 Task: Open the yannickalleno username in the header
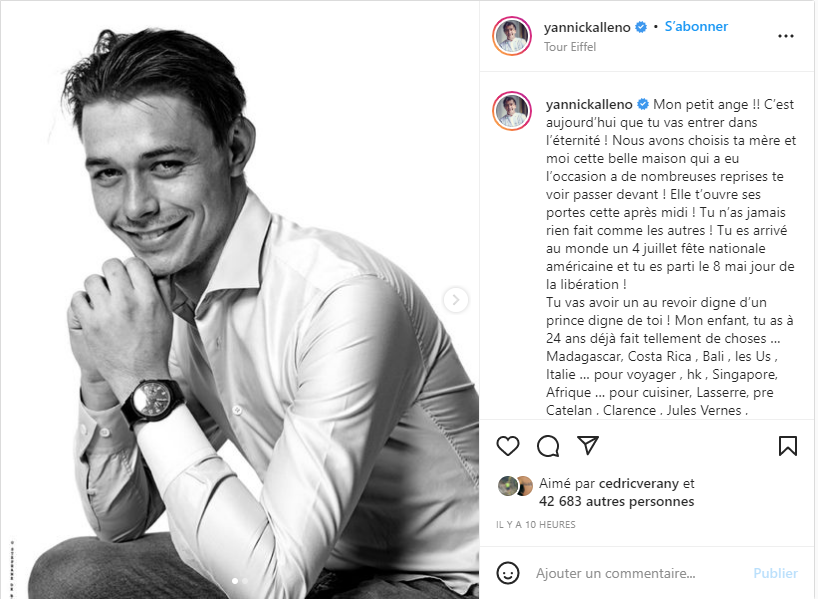pyautogui.click(x=588, y=27)
